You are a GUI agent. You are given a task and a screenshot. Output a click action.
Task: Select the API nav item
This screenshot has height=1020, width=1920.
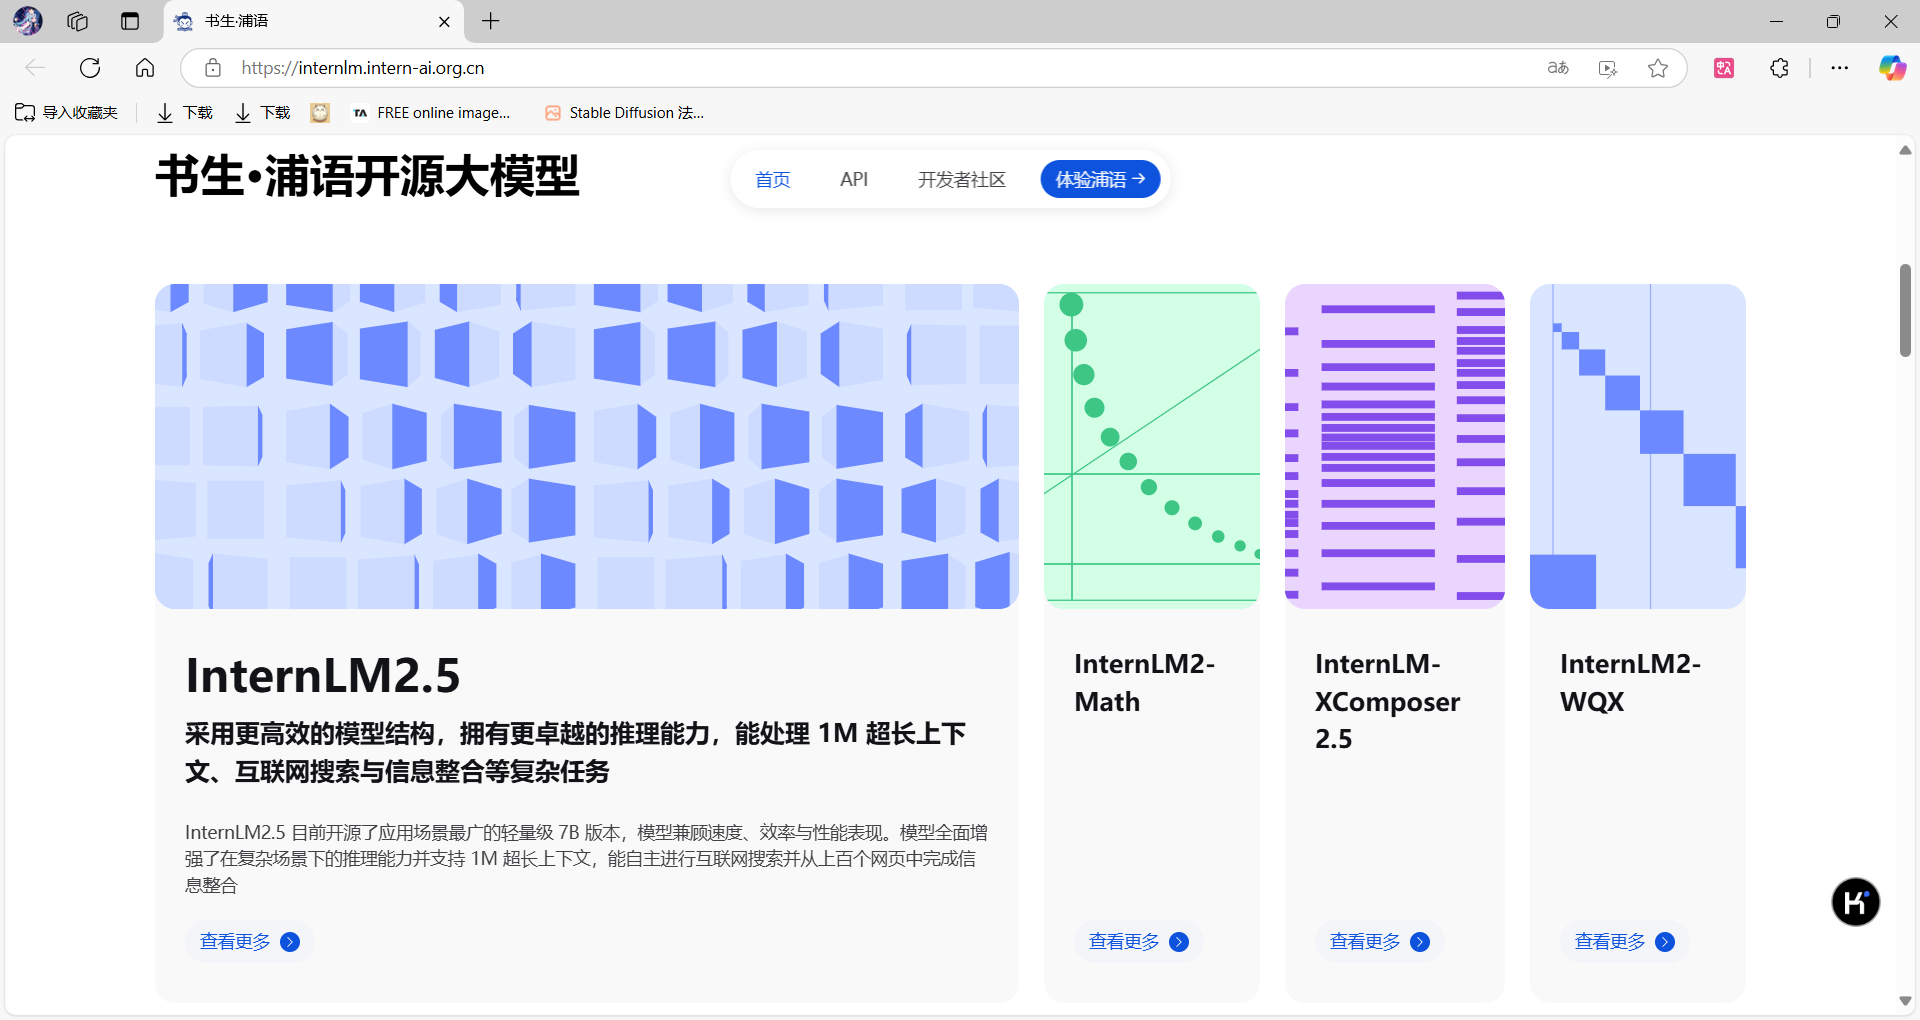pos(854,180)
